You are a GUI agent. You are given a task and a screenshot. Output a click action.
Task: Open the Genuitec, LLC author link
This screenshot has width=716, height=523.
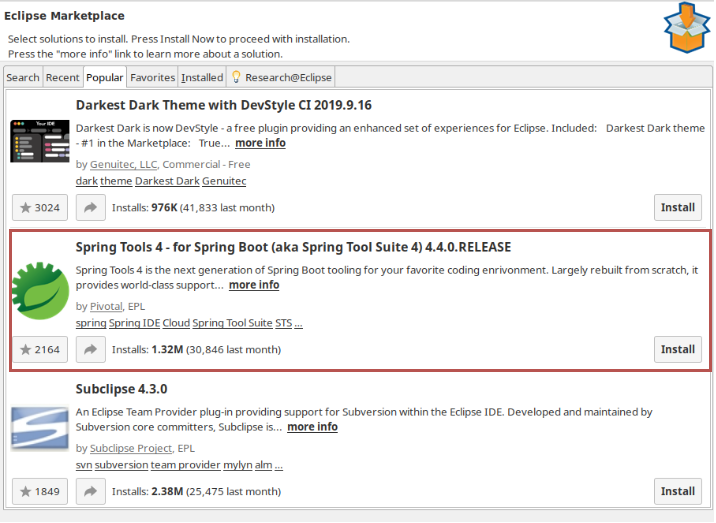point(123,164)
